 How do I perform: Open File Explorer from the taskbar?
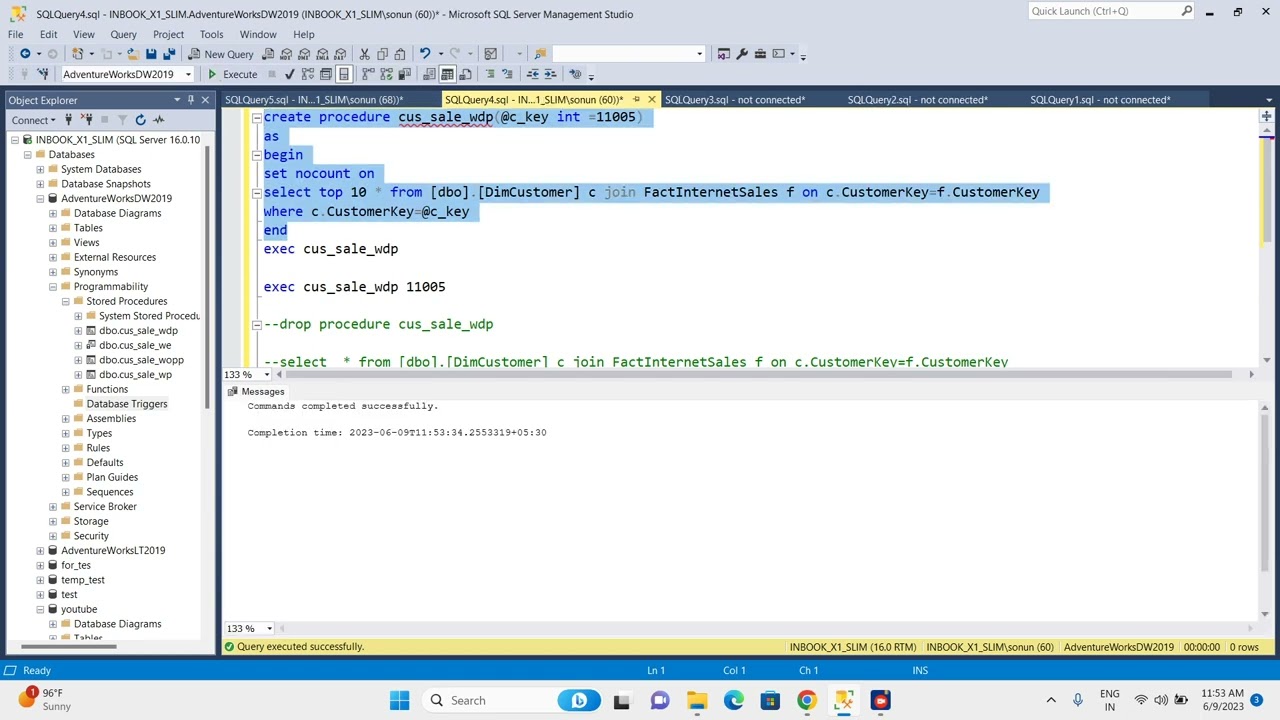pos(697,700)
